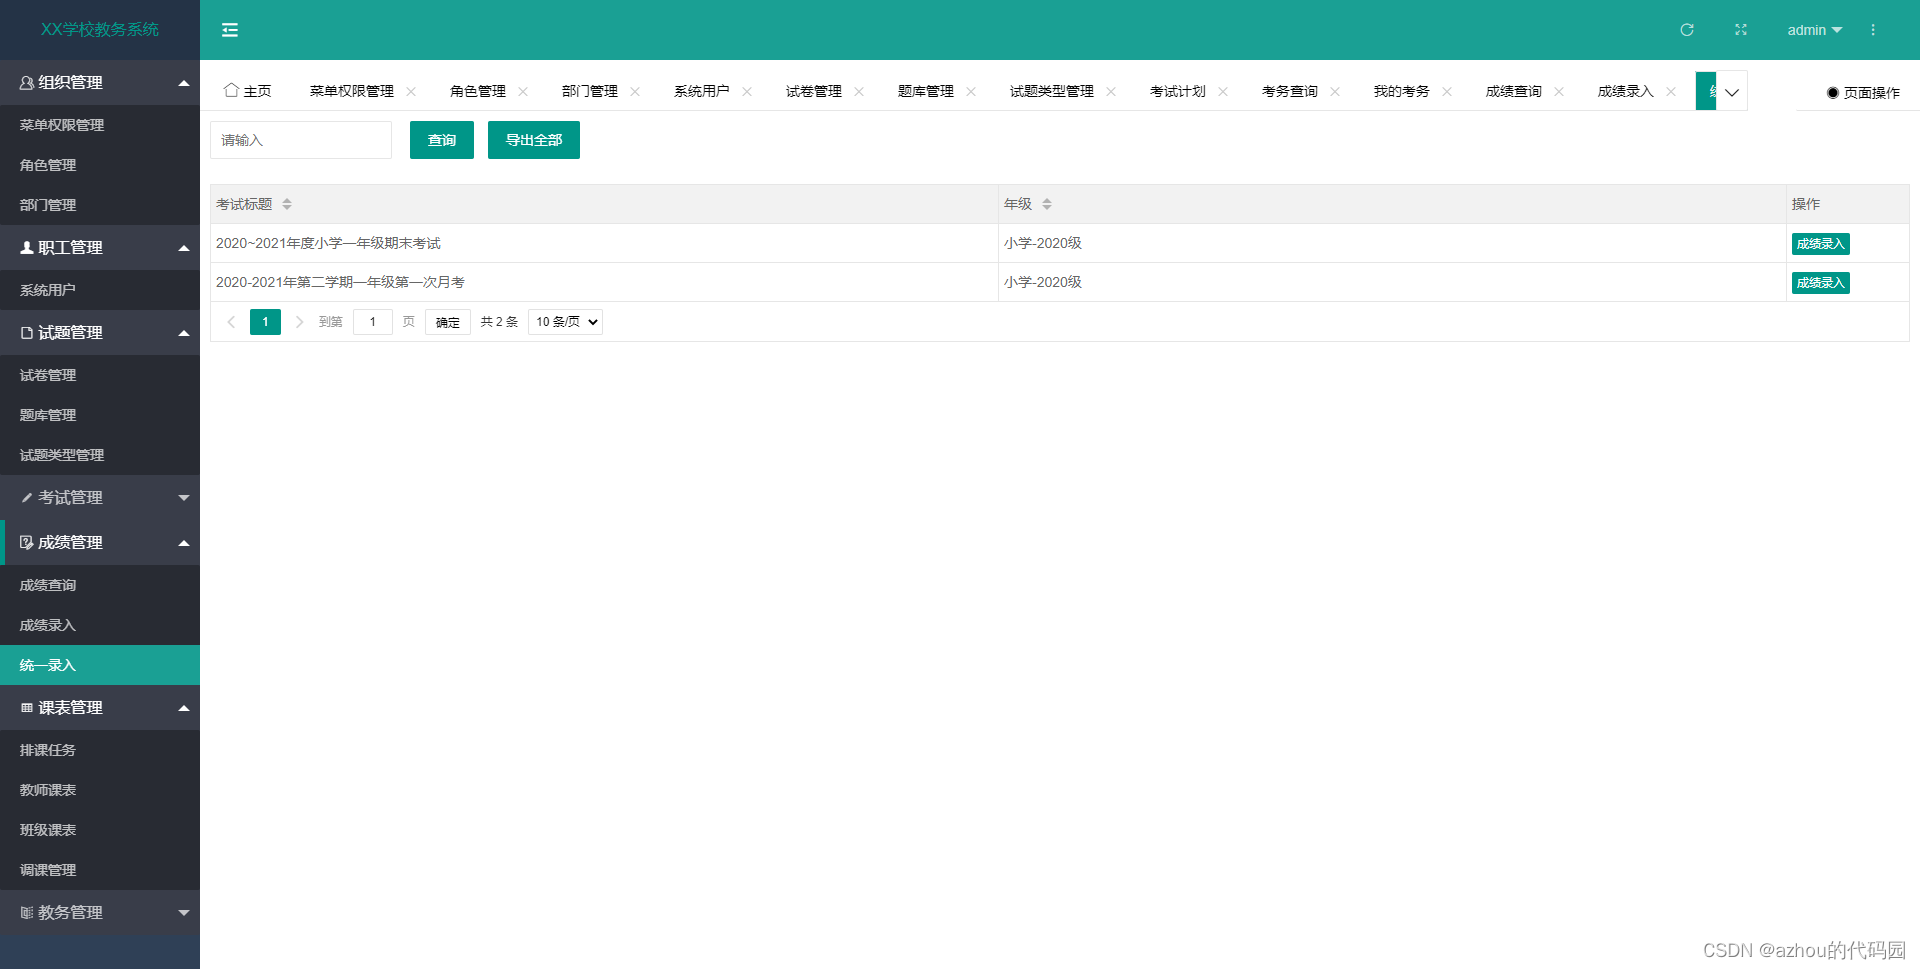
Task: Close the 成绩查询 tab
Action: coord(1559,91)
